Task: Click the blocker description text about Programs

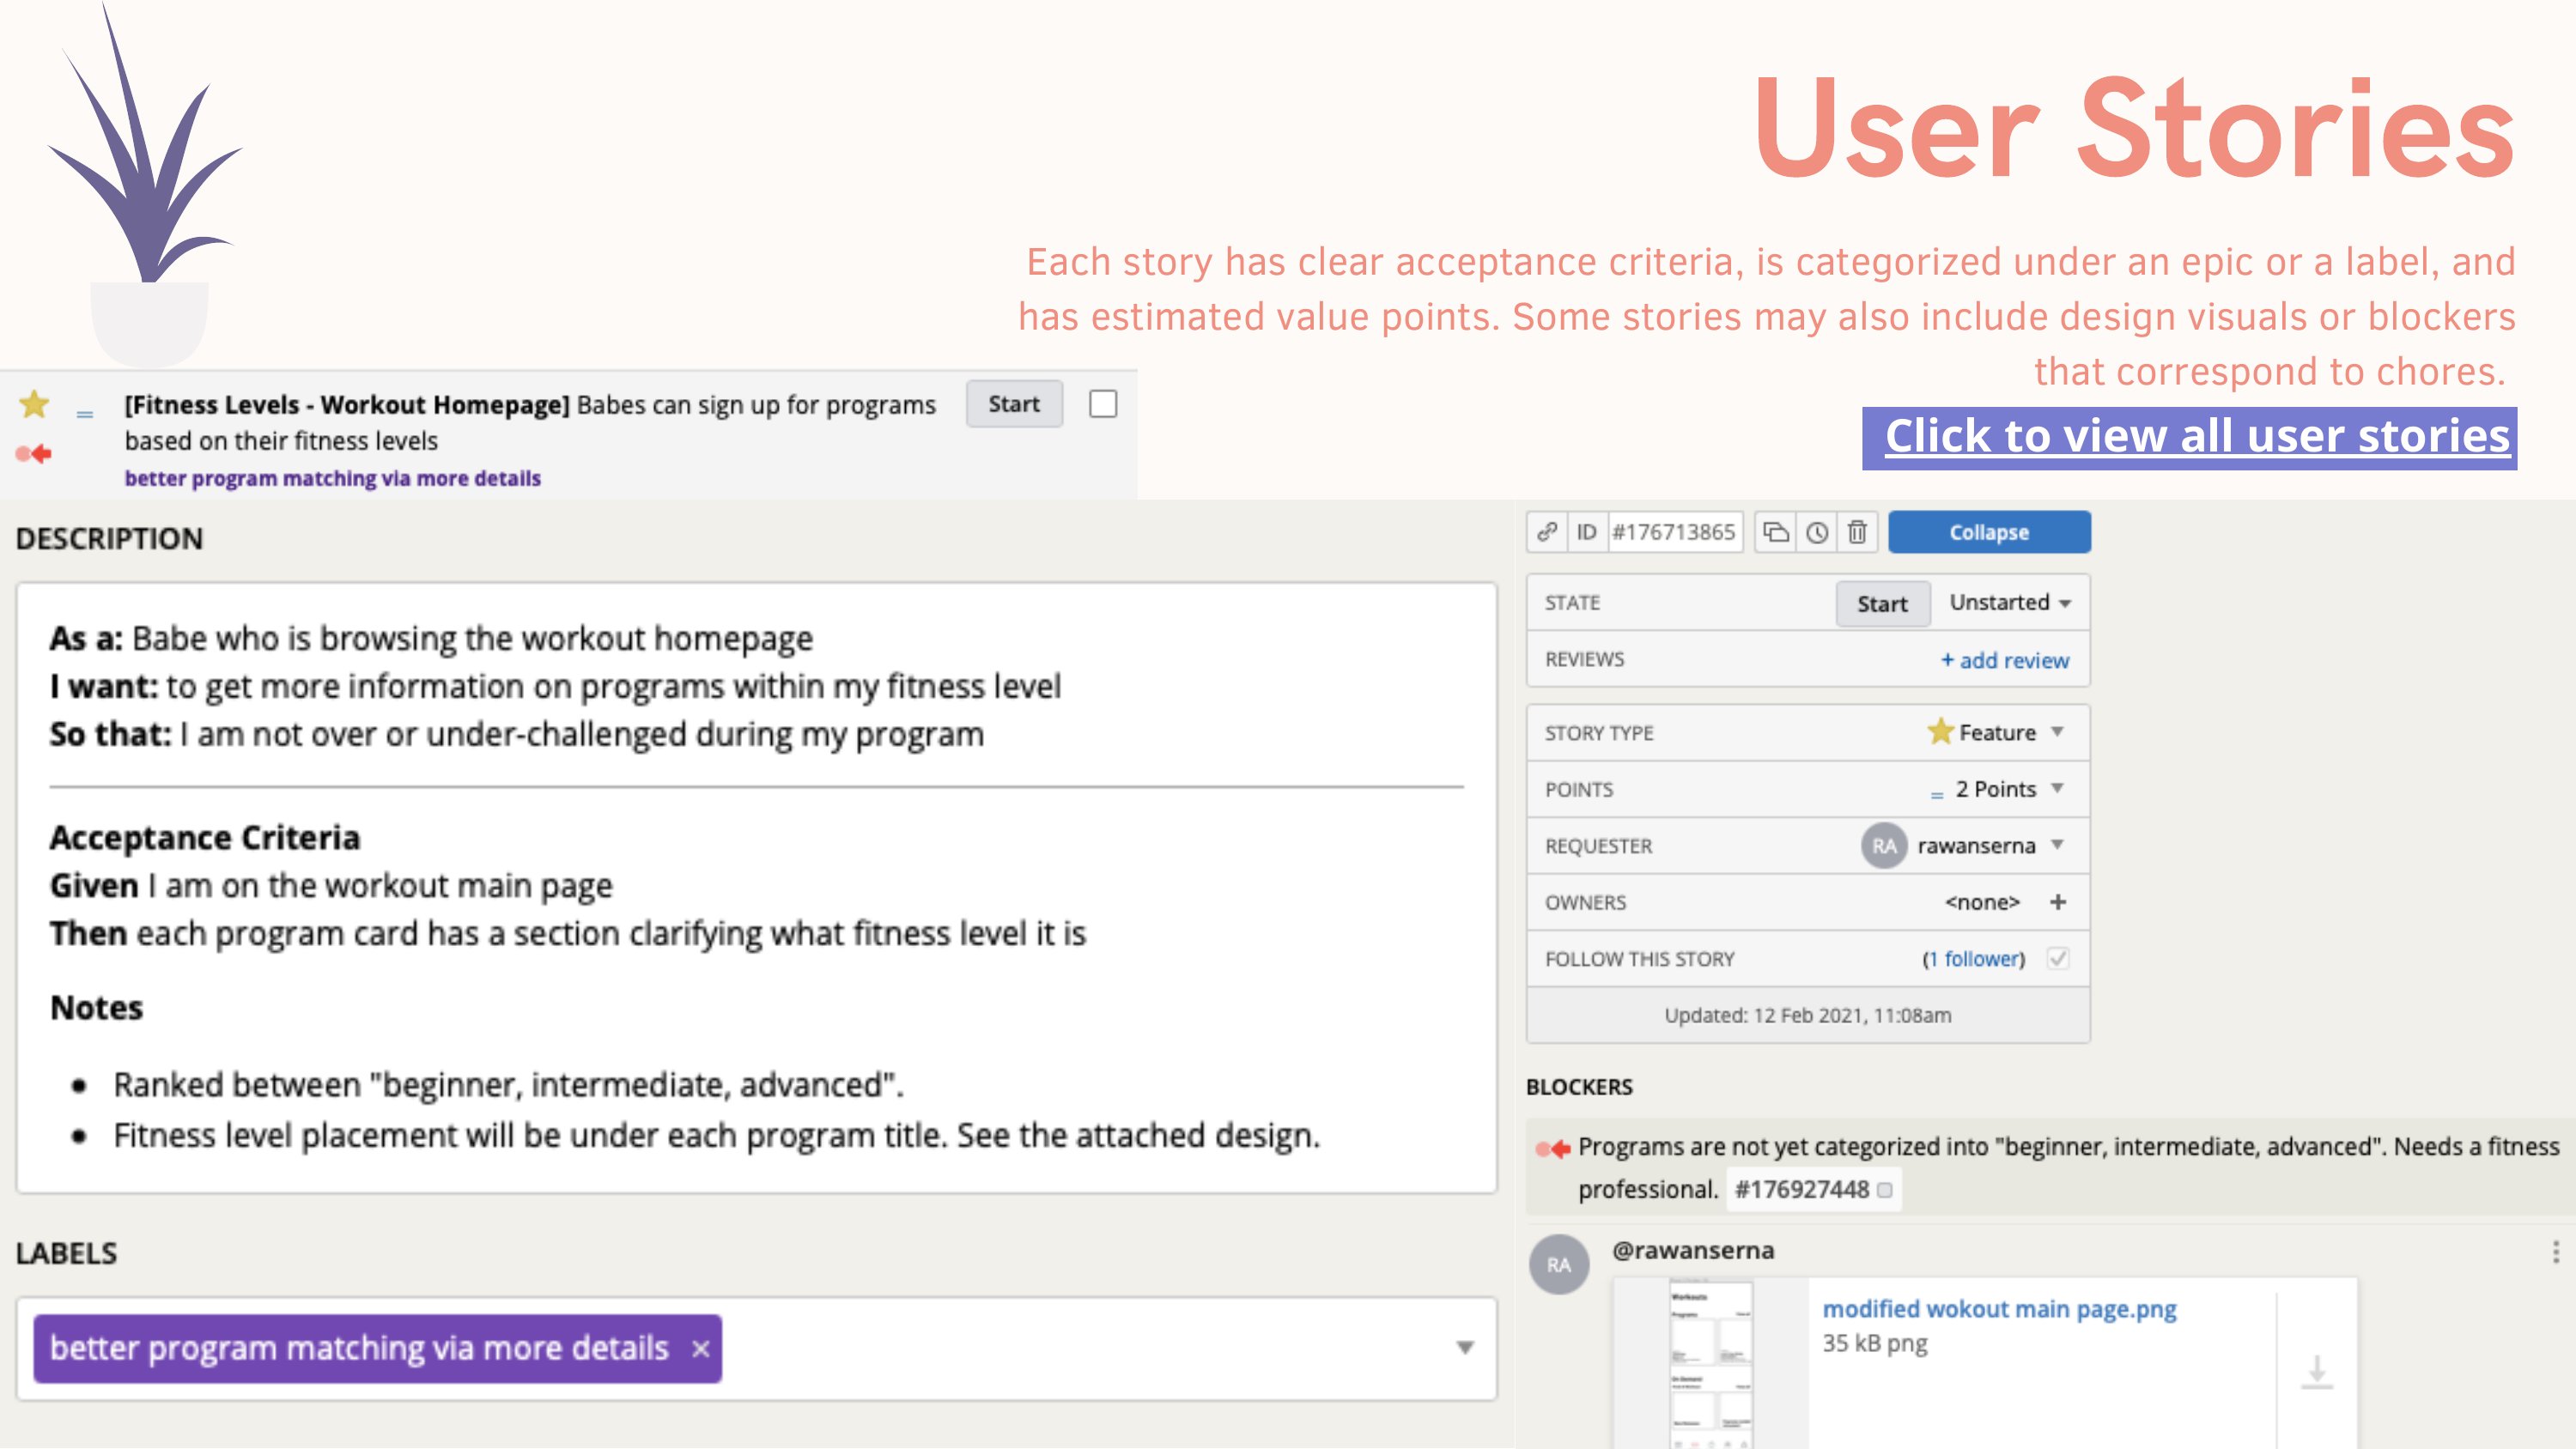Action: click(x=2068, y=1168)
